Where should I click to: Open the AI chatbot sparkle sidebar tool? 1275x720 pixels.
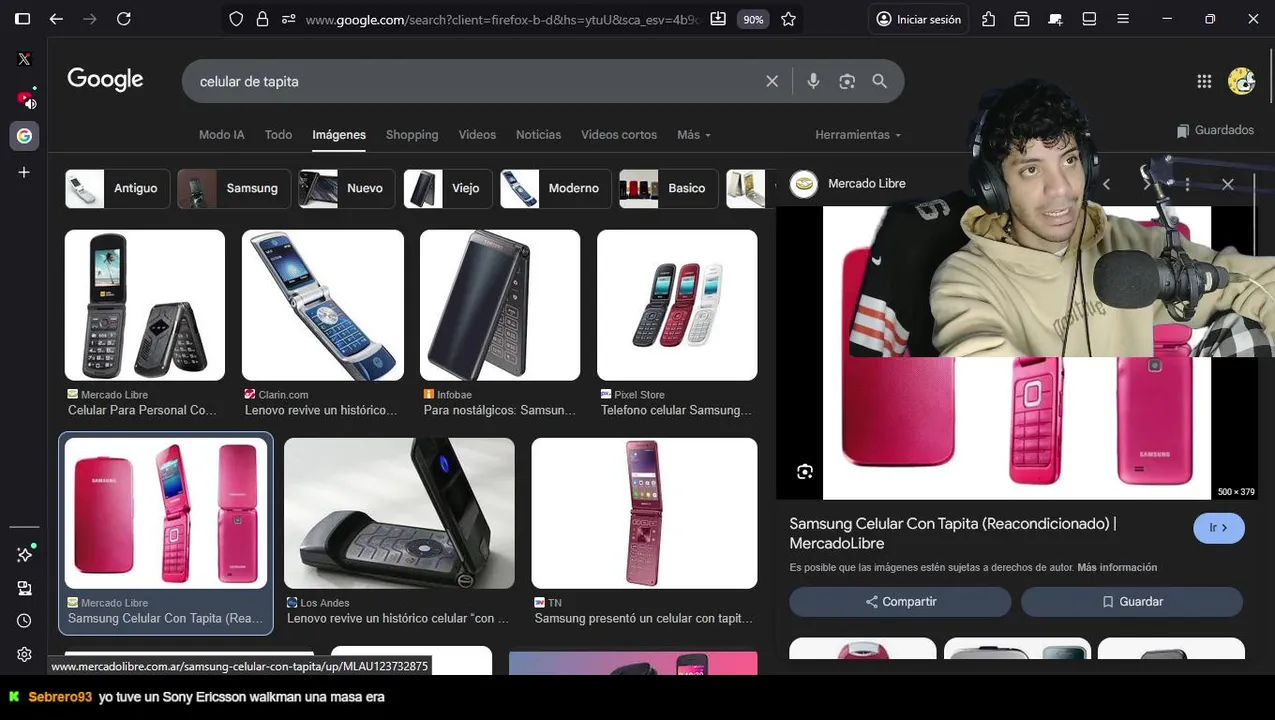24,554
